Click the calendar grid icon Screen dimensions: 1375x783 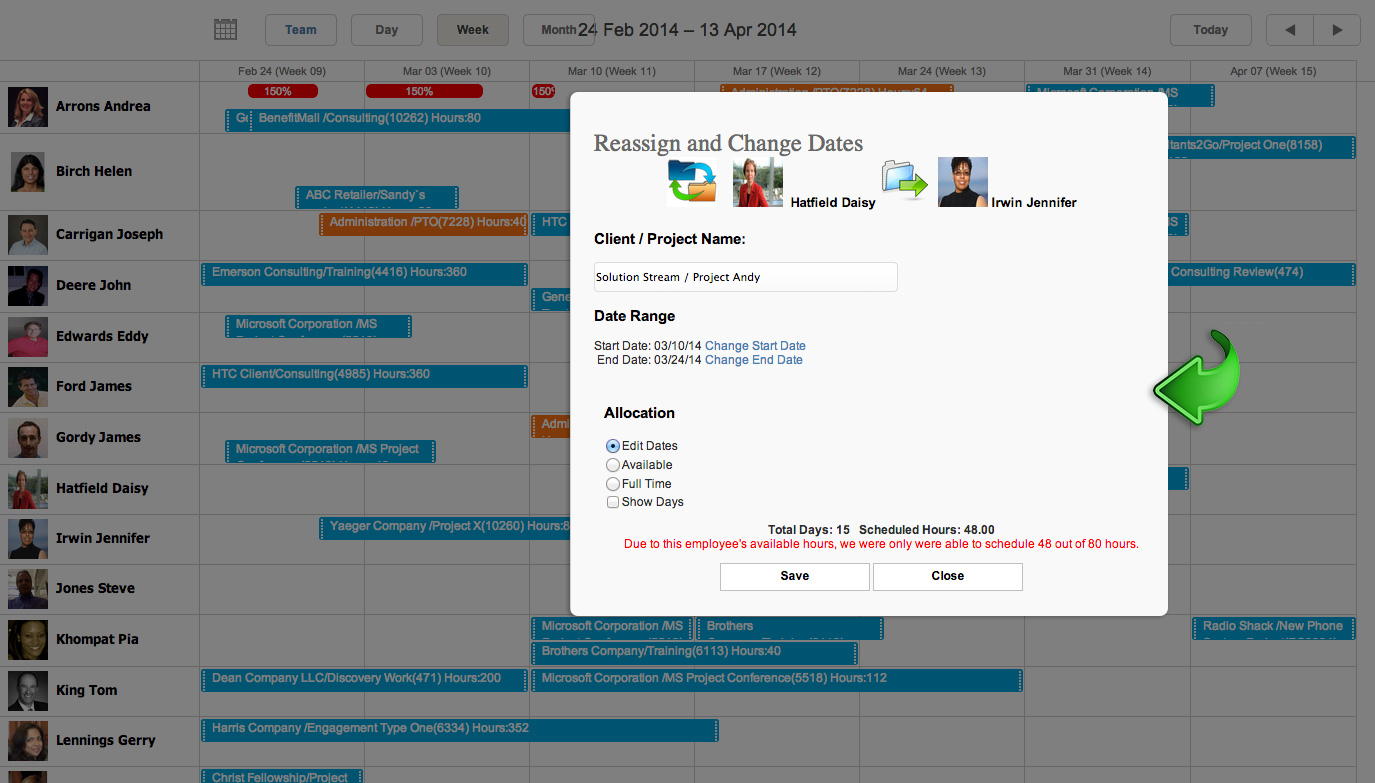click(x=226, y=30)
